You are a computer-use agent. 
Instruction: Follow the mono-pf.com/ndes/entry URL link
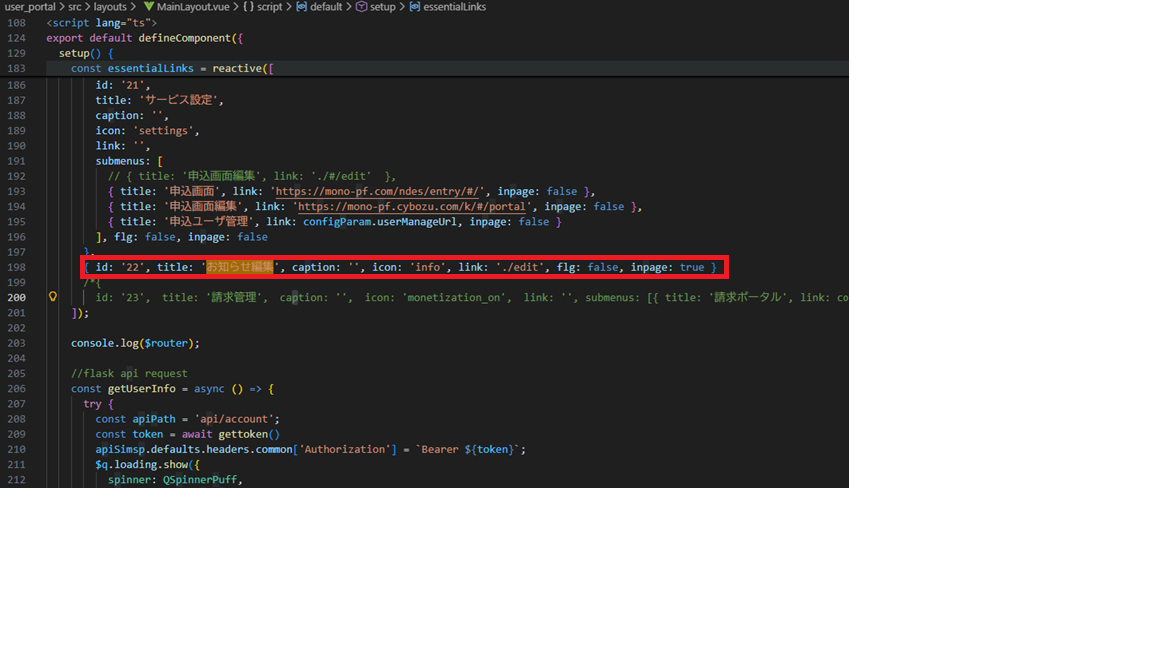coord(379,191)
